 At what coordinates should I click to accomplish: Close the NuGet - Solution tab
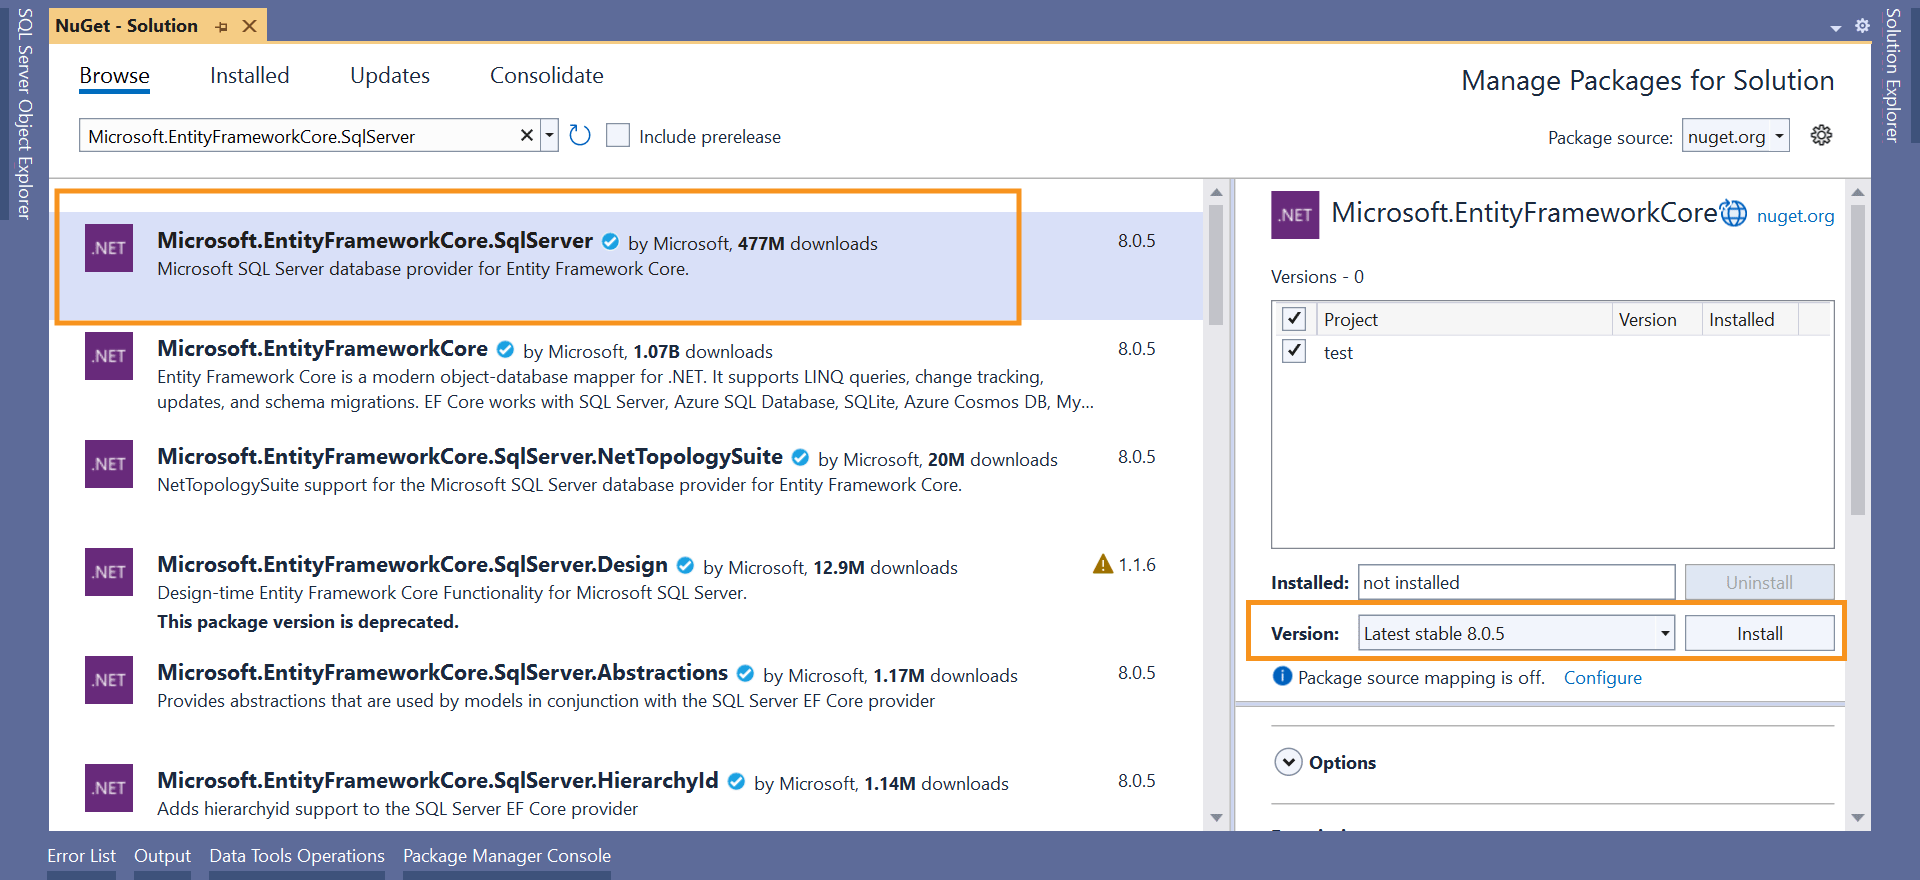point(250,26)
